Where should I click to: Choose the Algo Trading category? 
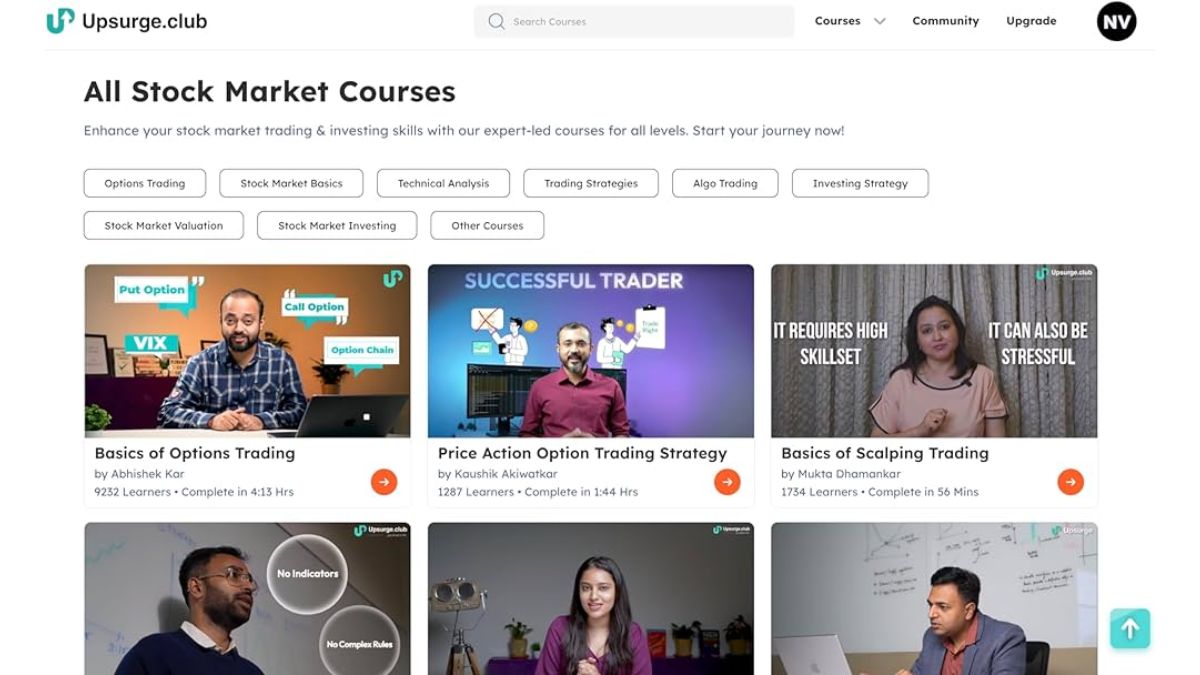pyautogui.click(x=725, y=183)
